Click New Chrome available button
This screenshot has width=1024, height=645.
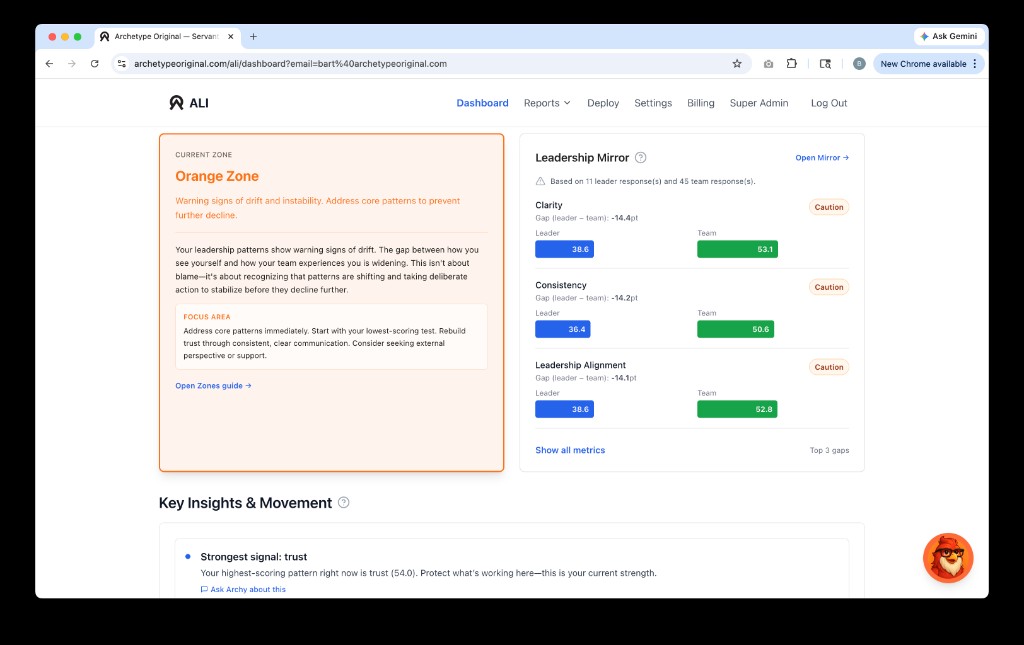click(x=928, y=63)
